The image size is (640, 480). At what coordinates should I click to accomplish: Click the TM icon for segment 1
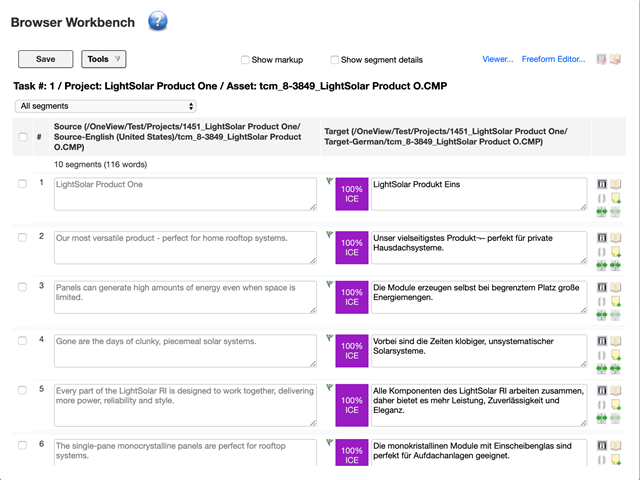tap(602, 184)
